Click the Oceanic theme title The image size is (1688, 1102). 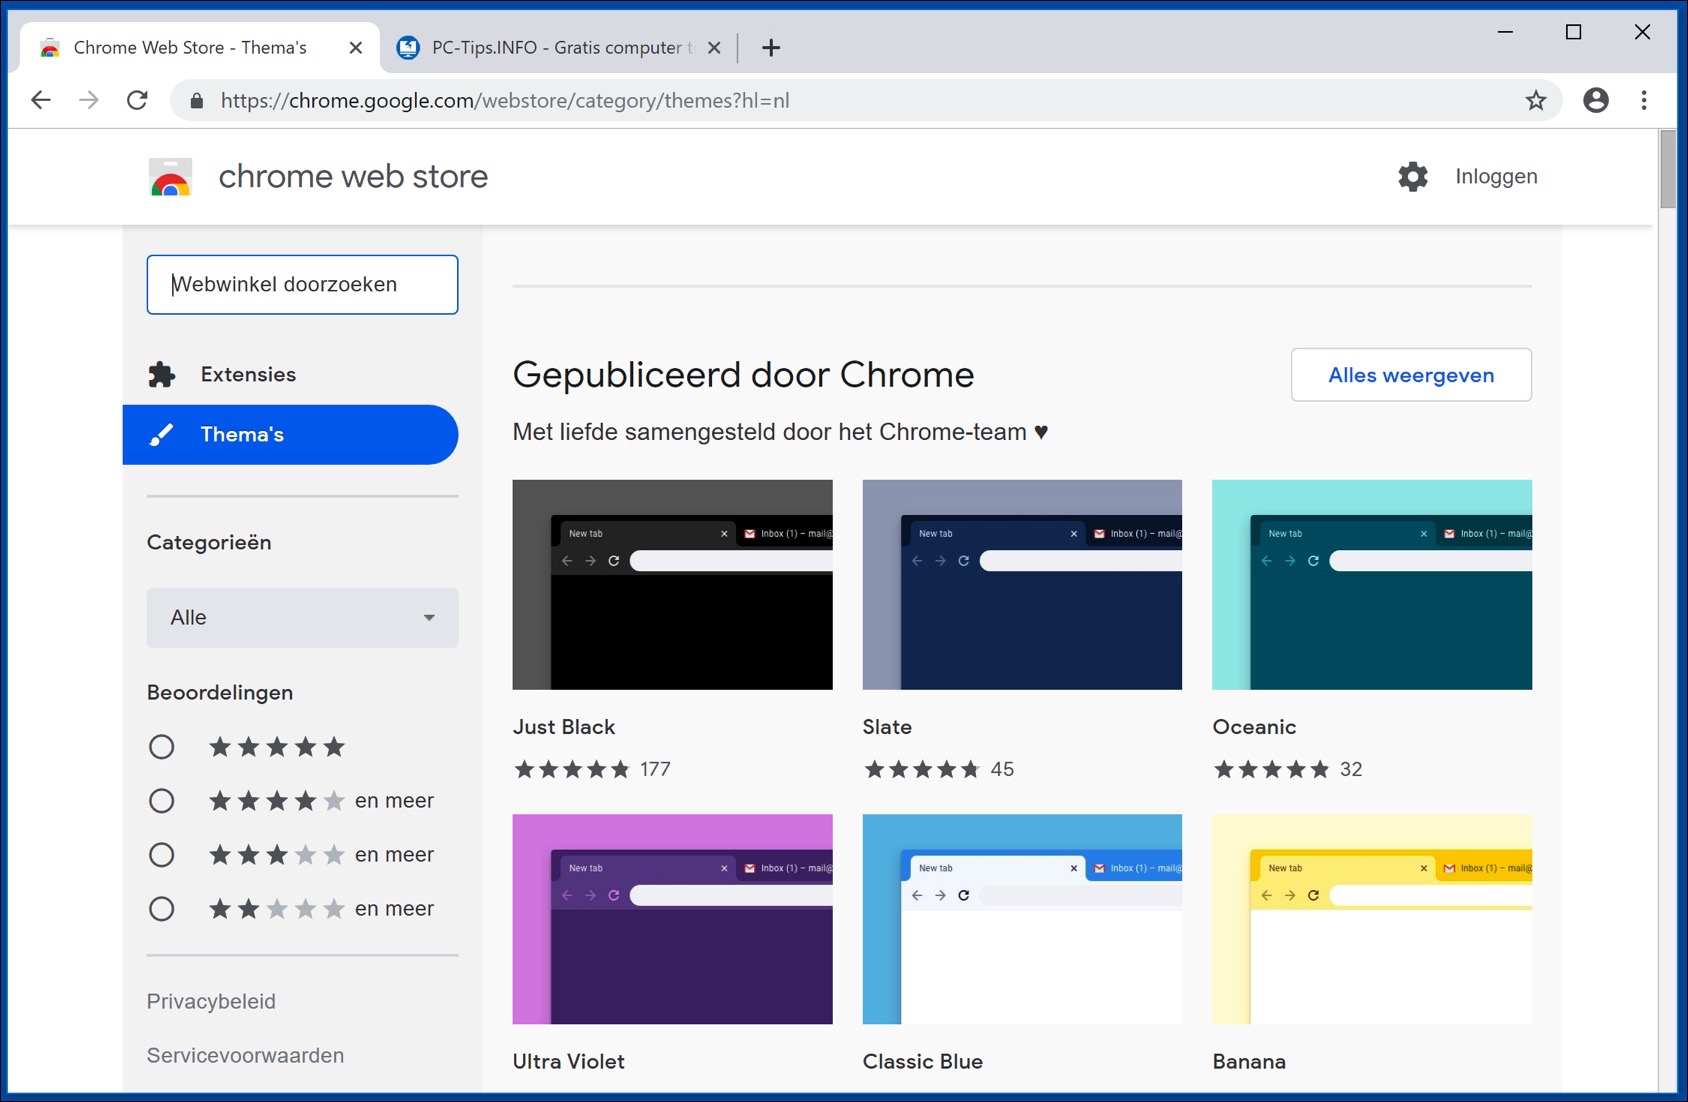[1254, 727]
